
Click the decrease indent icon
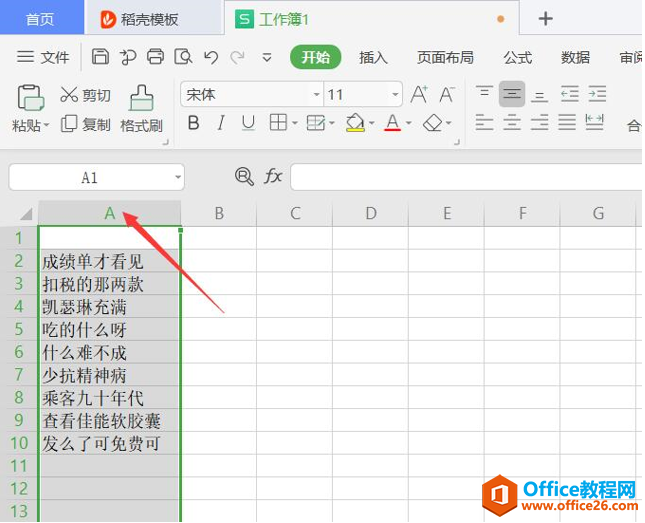coord(570,94)
